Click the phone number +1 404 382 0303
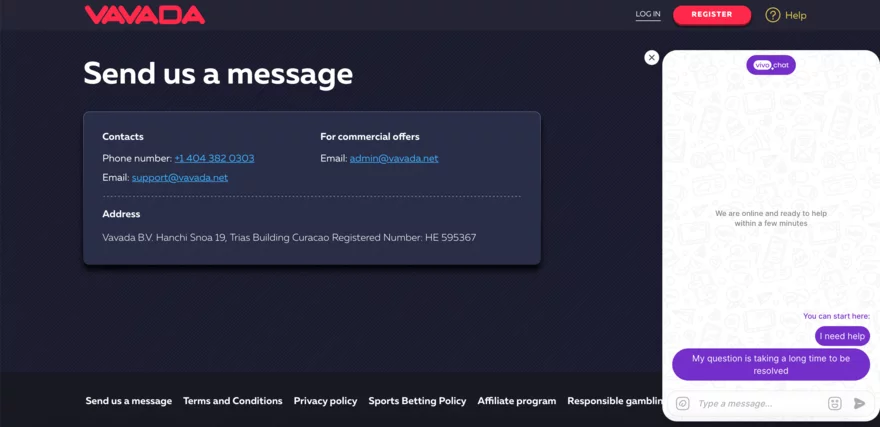880x427 pixels. point(214,158)
